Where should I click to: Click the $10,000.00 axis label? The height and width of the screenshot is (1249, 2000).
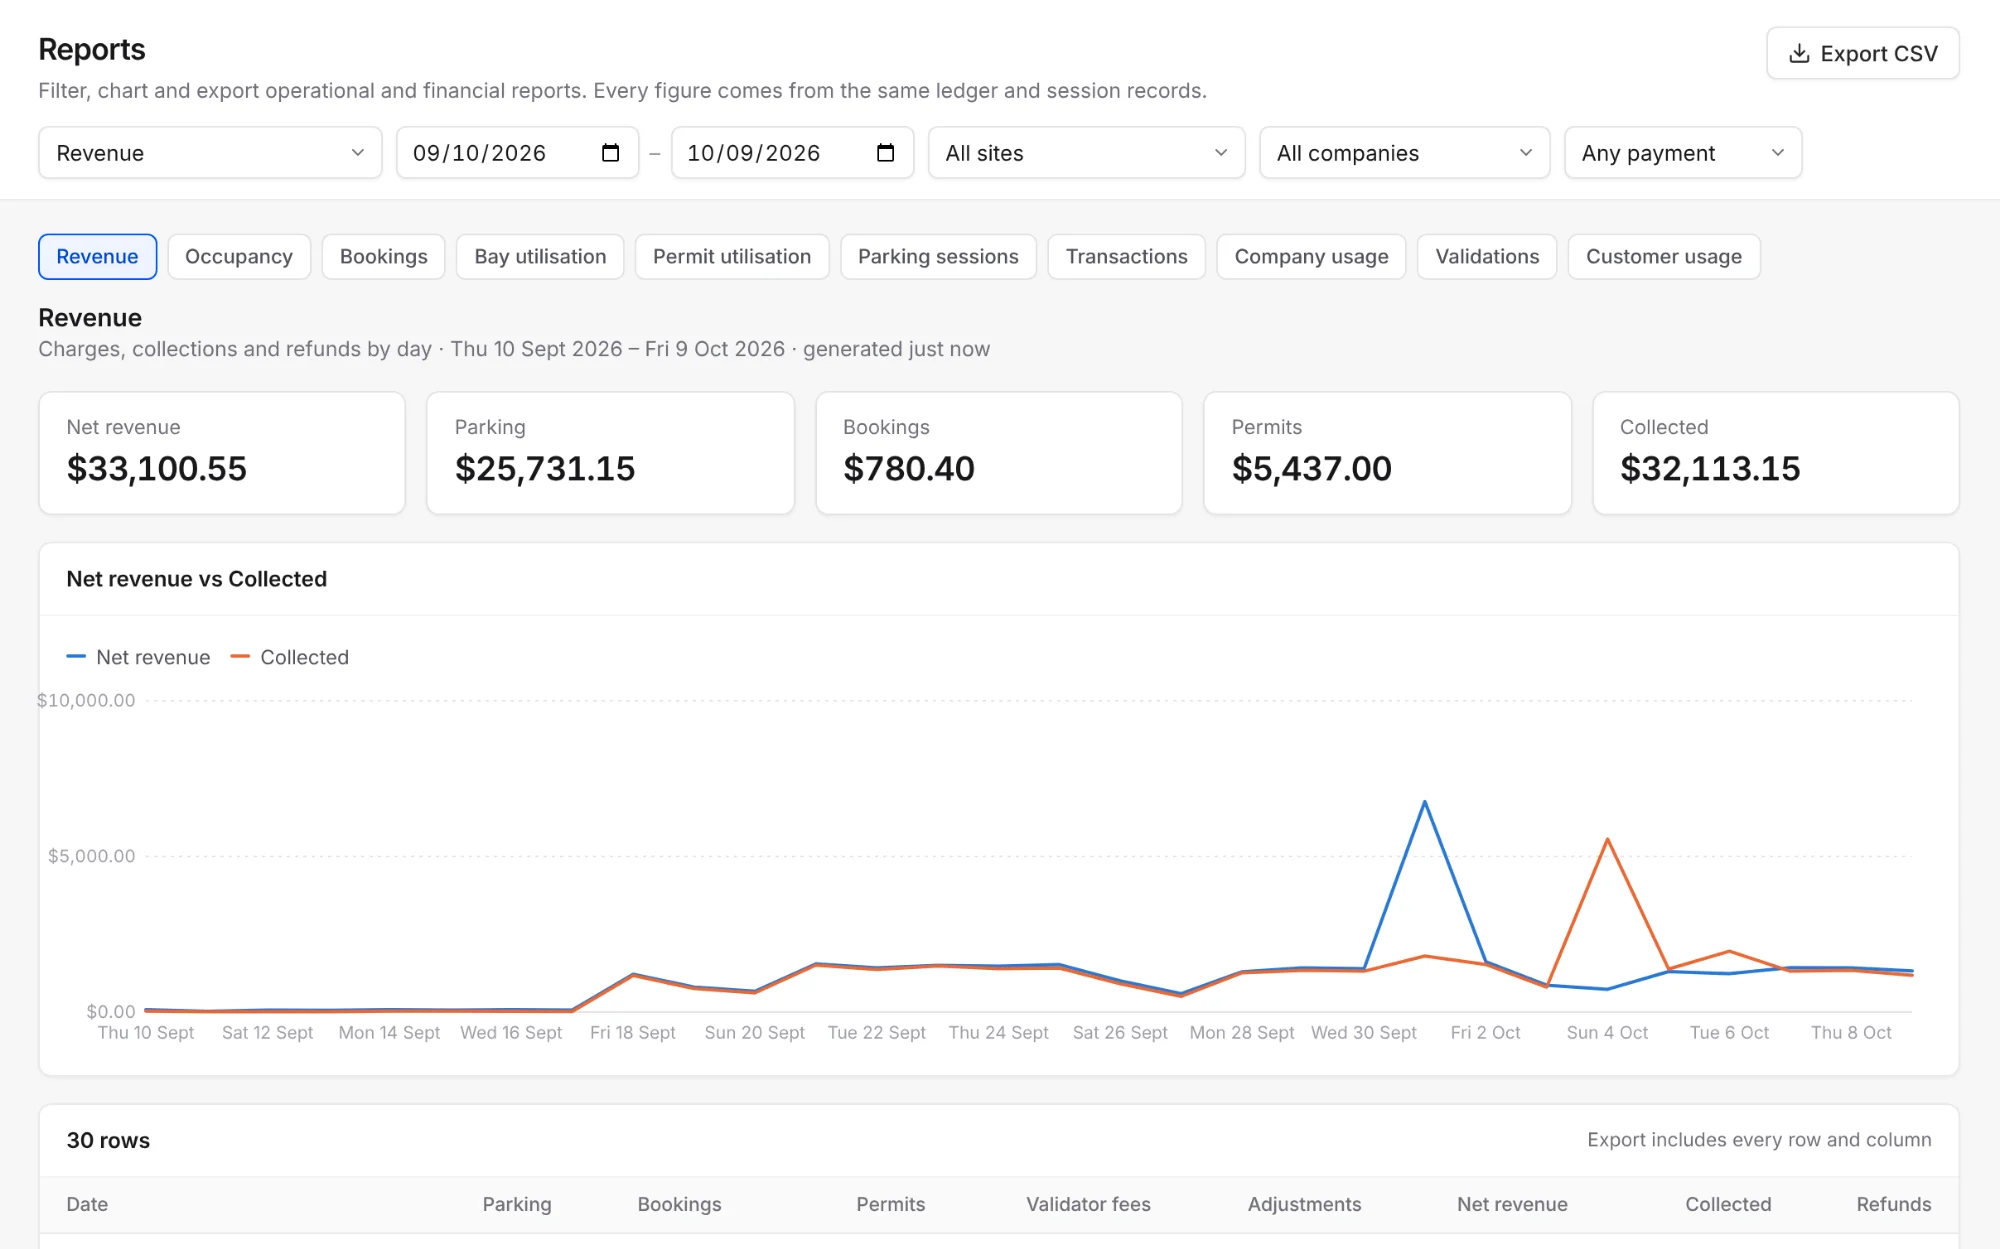click(86, 700)
